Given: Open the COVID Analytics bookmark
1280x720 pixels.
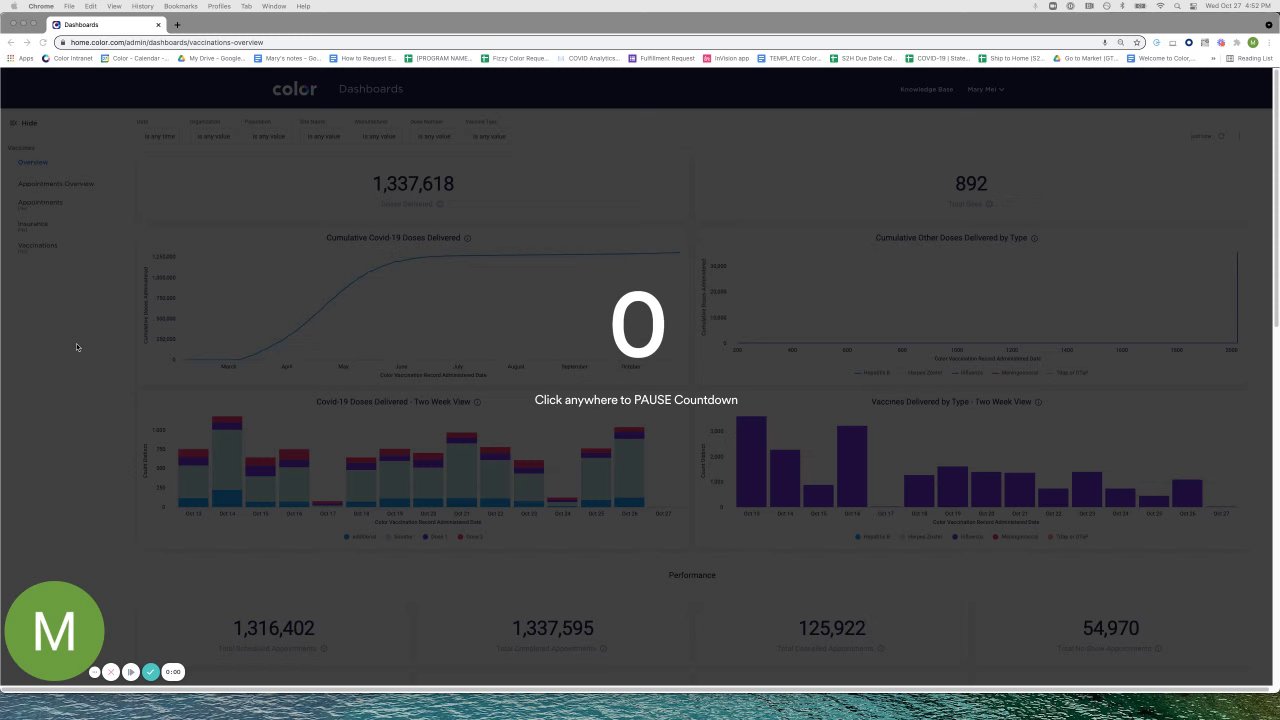Looking at the screenshot, I should [x=588, y=58].
